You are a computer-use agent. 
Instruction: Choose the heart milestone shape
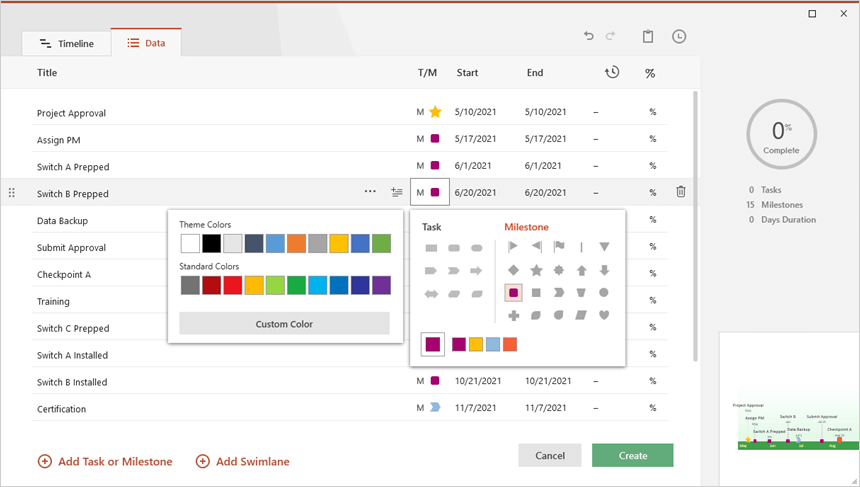pyautogui.click(x=604, y=316)
